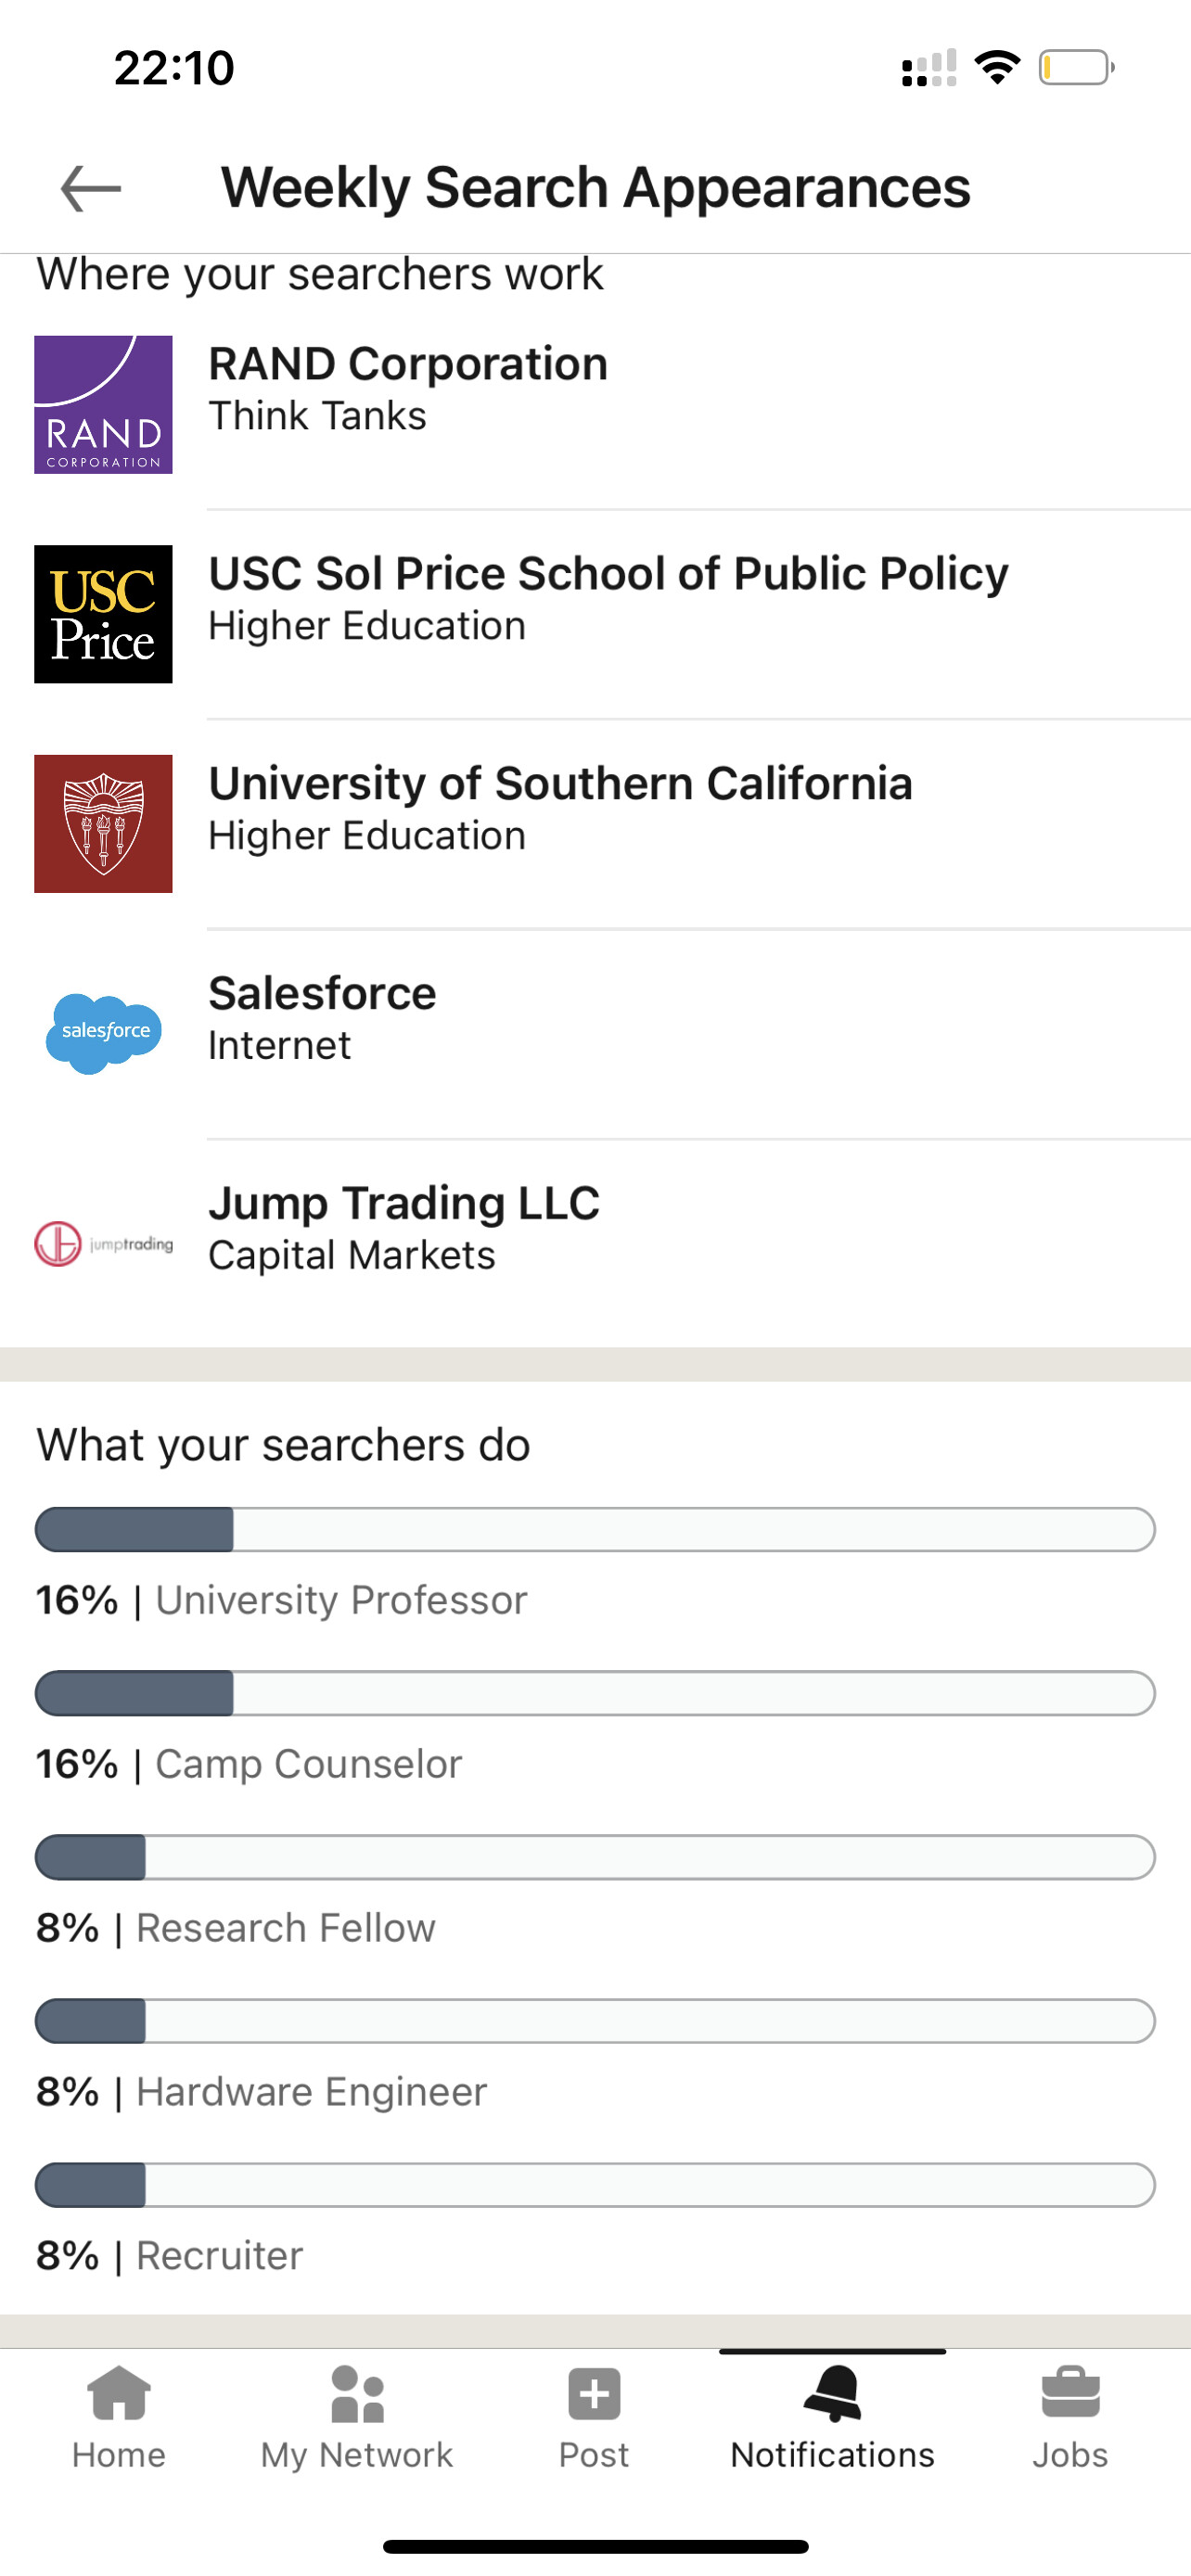Tap the USC Price logo
The height and width of the screenshot is (2576, 1191).
pos(103,614)
